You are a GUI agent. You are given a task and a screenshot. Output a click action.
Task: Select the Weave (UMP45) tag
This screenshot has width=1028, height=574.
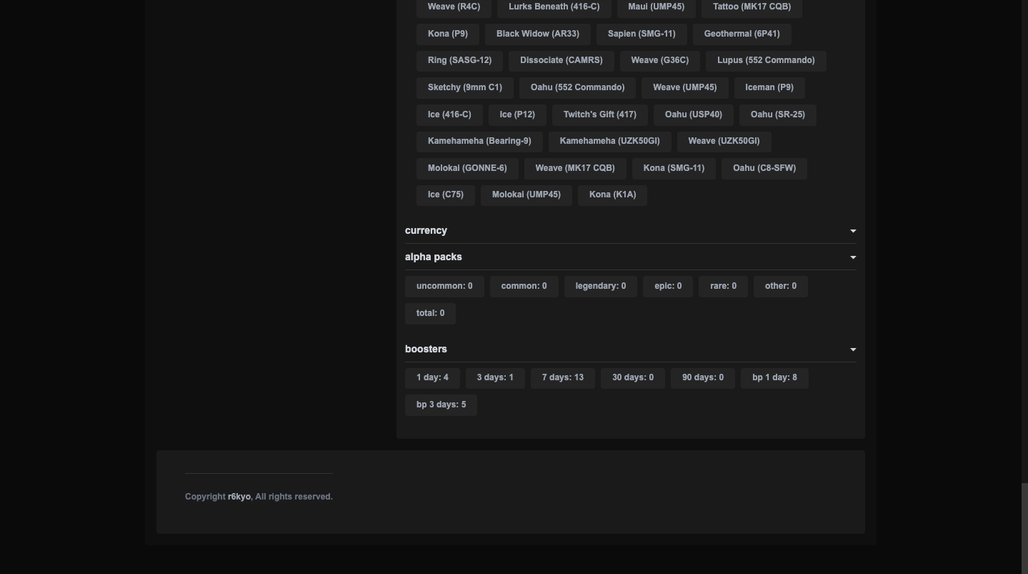684,88
